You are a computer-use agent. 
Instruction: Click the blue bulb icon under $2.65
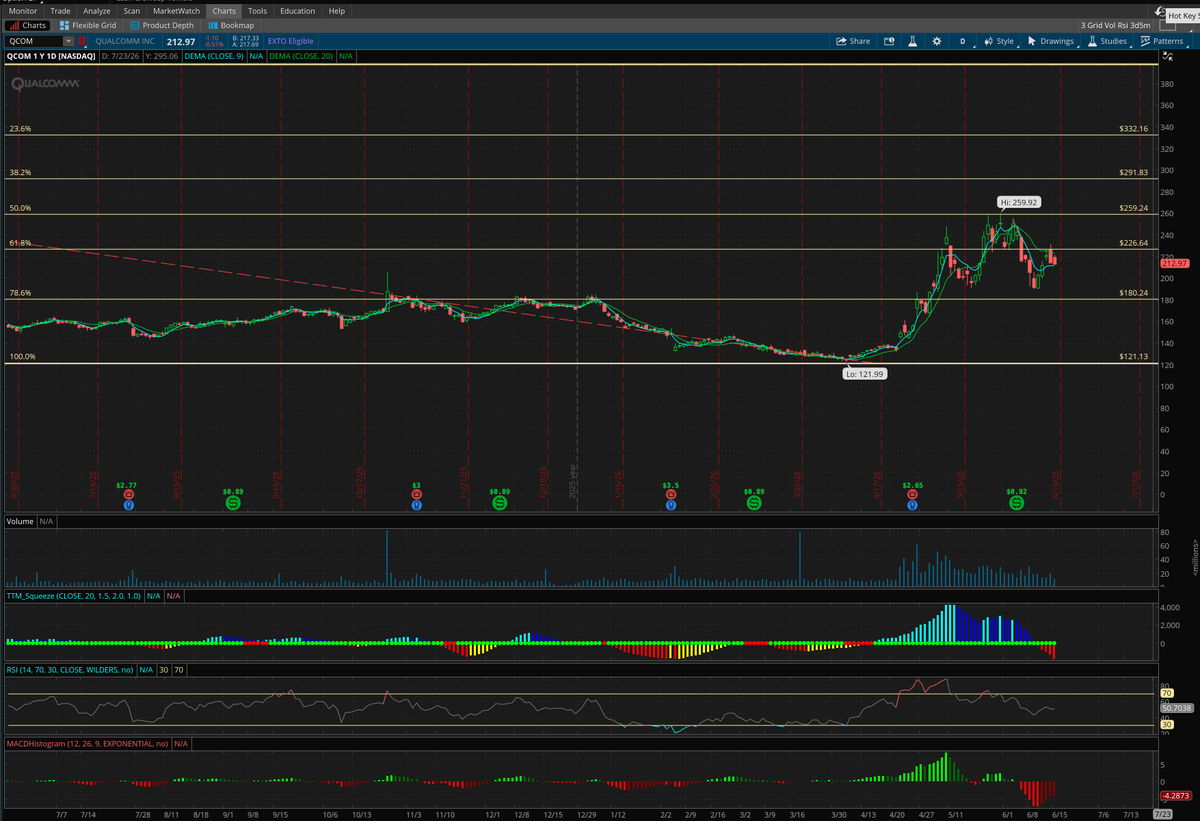(x=912, y=505)
